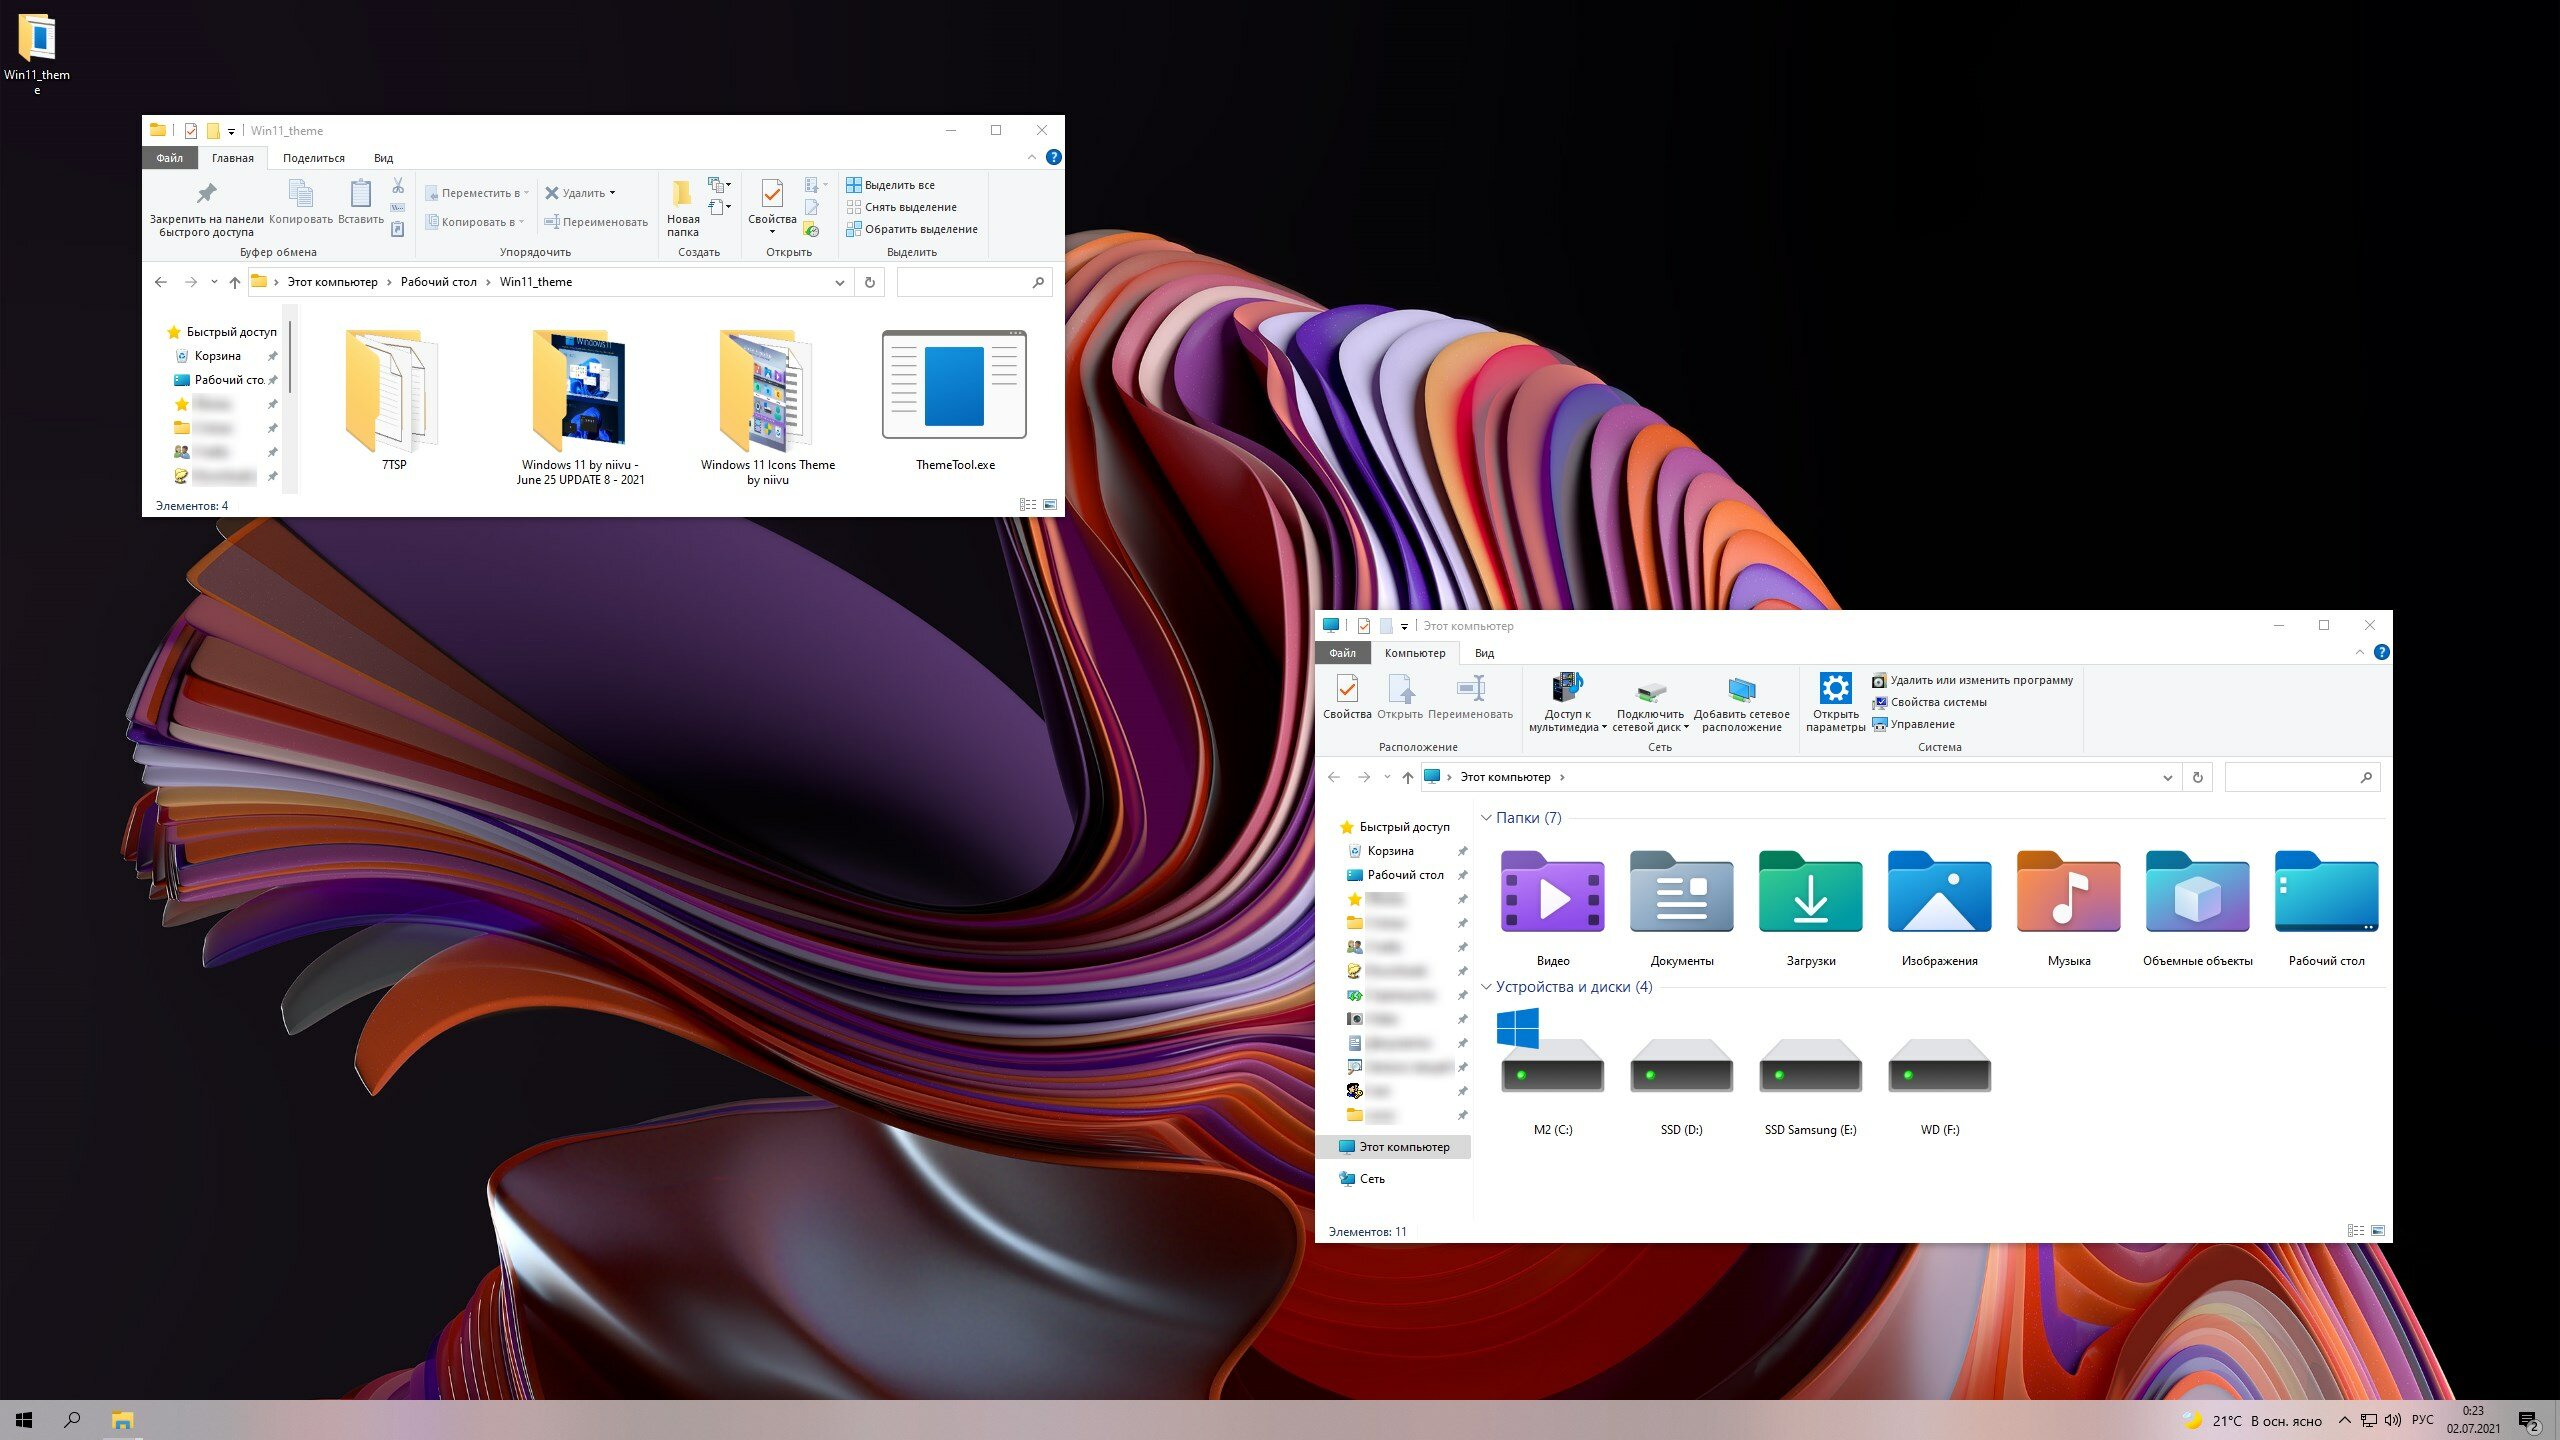Click Снять выделение button

pyautogui.click(x=901, y=207)
